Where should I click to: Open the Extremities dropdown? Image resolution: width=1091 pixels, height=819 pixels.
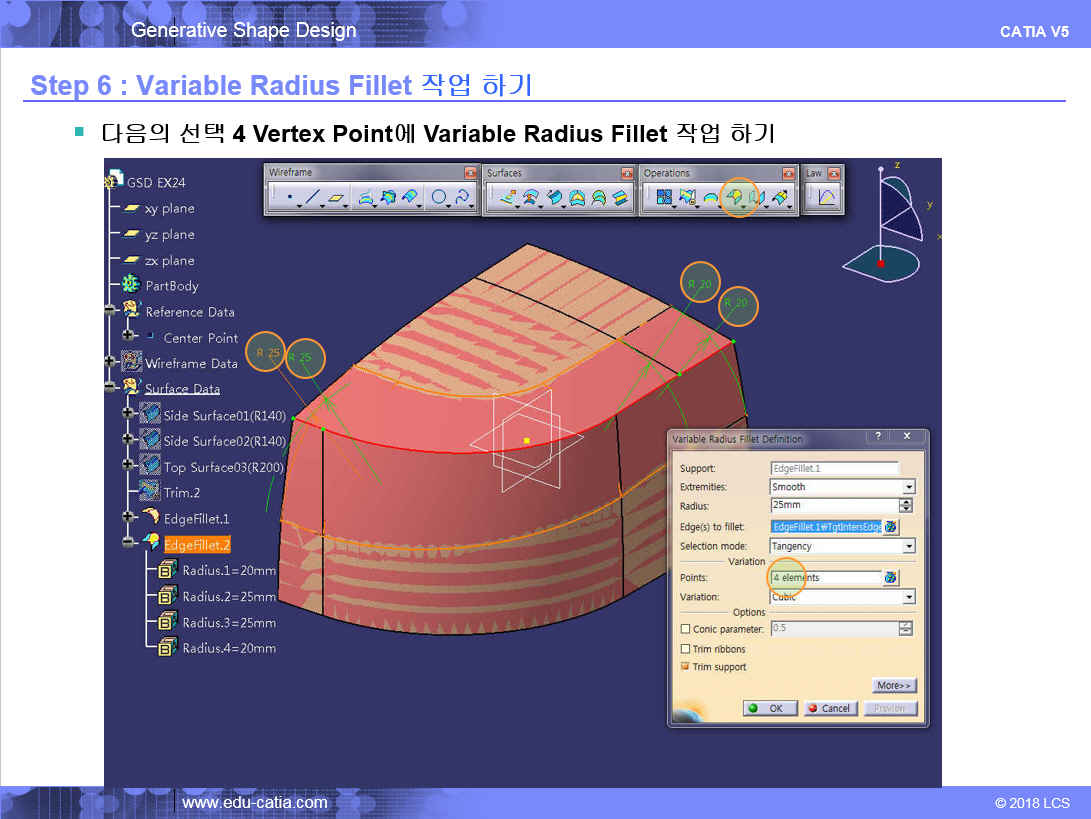[x=908, y=487]
